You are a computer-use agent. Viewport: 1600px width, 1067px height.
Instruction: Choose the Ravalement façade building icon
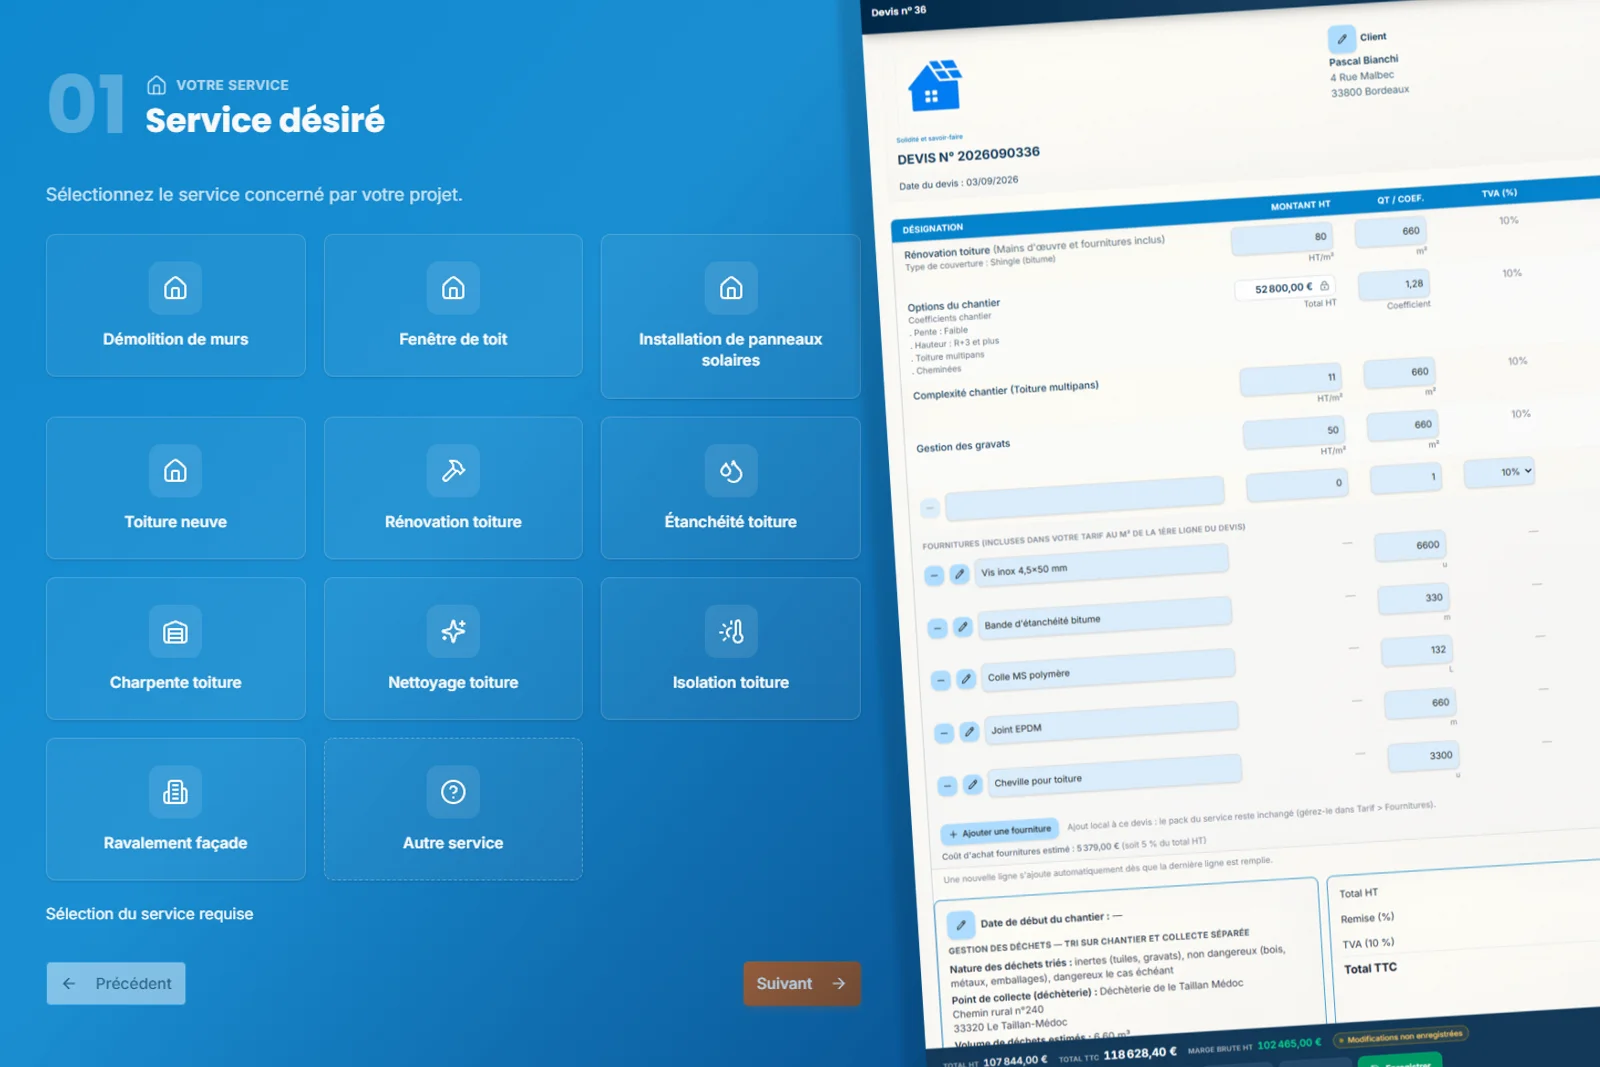coord(175,792)
